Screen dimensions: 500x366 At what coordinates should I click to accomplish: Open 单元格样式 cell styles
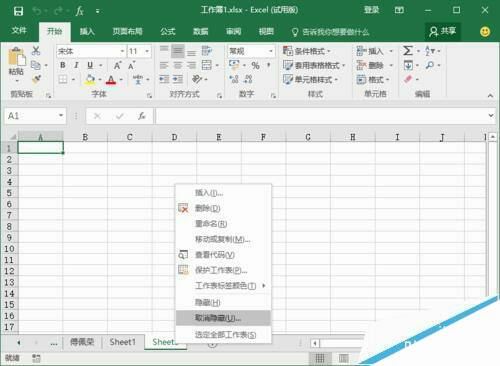[310, 80]
